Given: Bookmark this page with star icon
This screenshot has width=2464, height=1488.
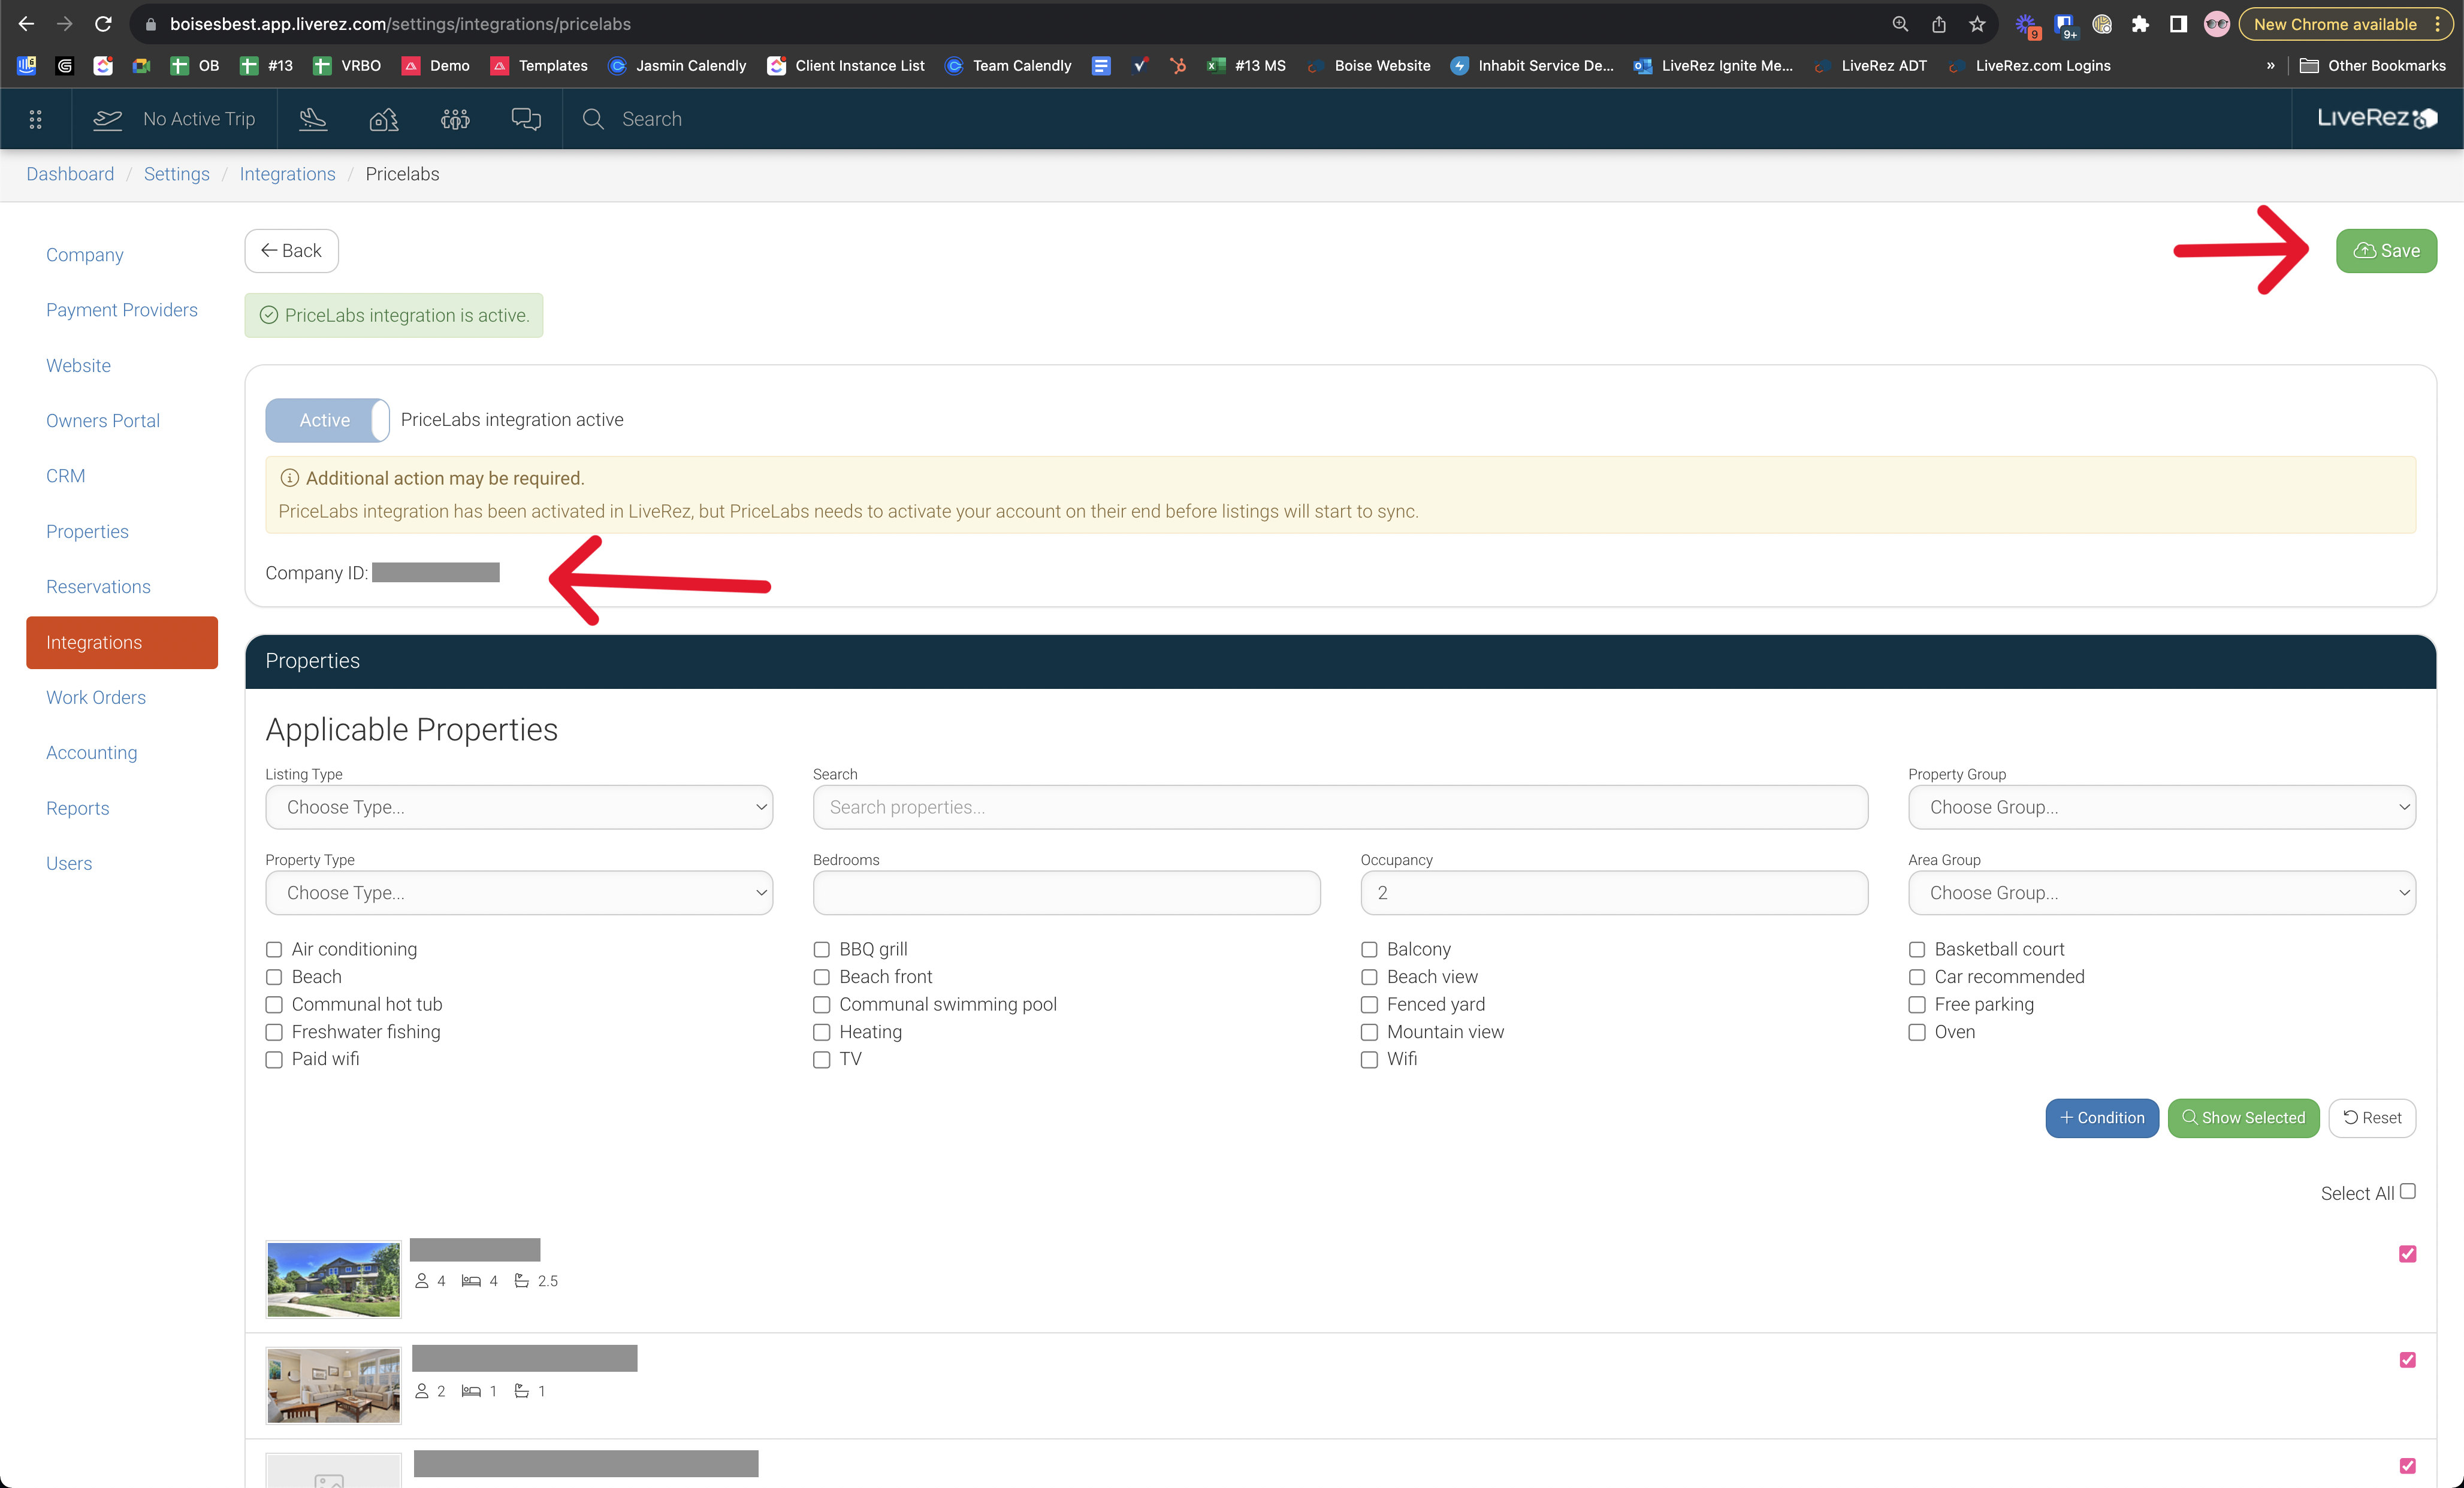Looking at the screenshot, I should click(x=1977, y=24).
